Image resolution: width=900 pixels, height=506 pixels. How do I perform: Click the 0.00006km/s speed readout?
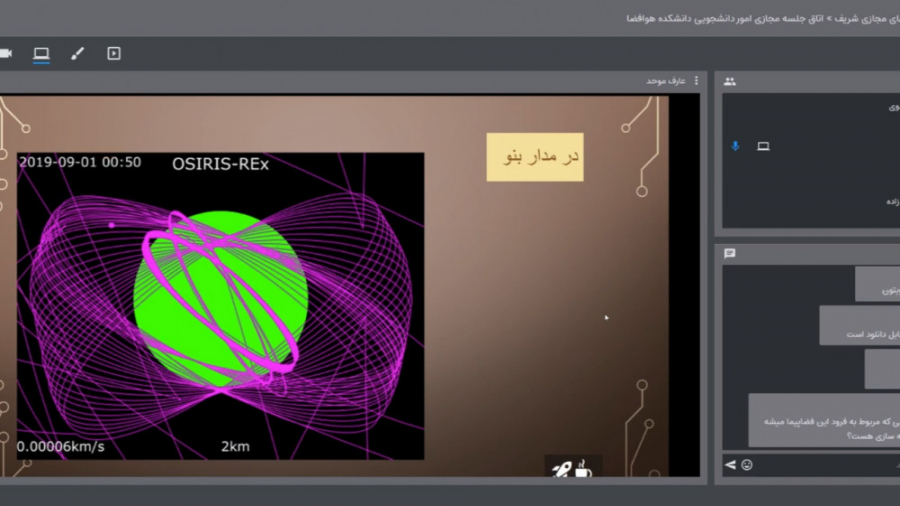click(x=61, y=446)
